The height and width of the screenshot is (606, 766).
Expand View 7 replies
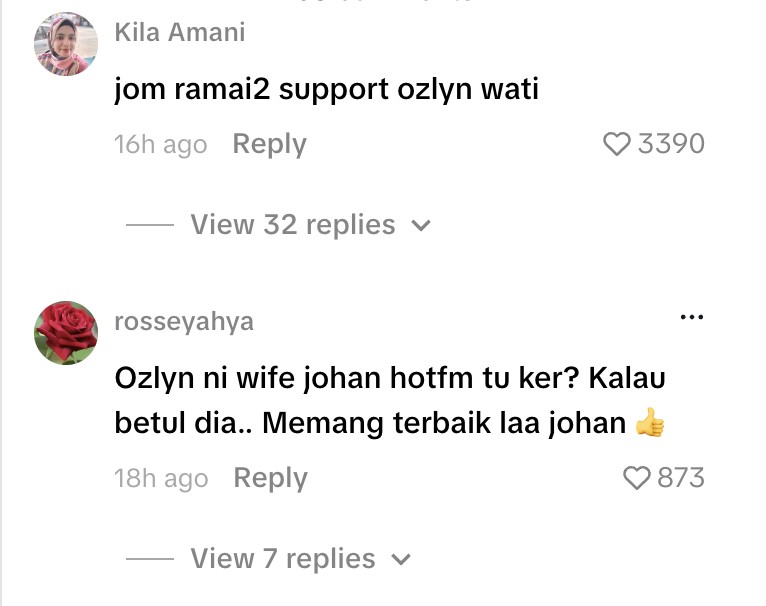pos(283,559)
